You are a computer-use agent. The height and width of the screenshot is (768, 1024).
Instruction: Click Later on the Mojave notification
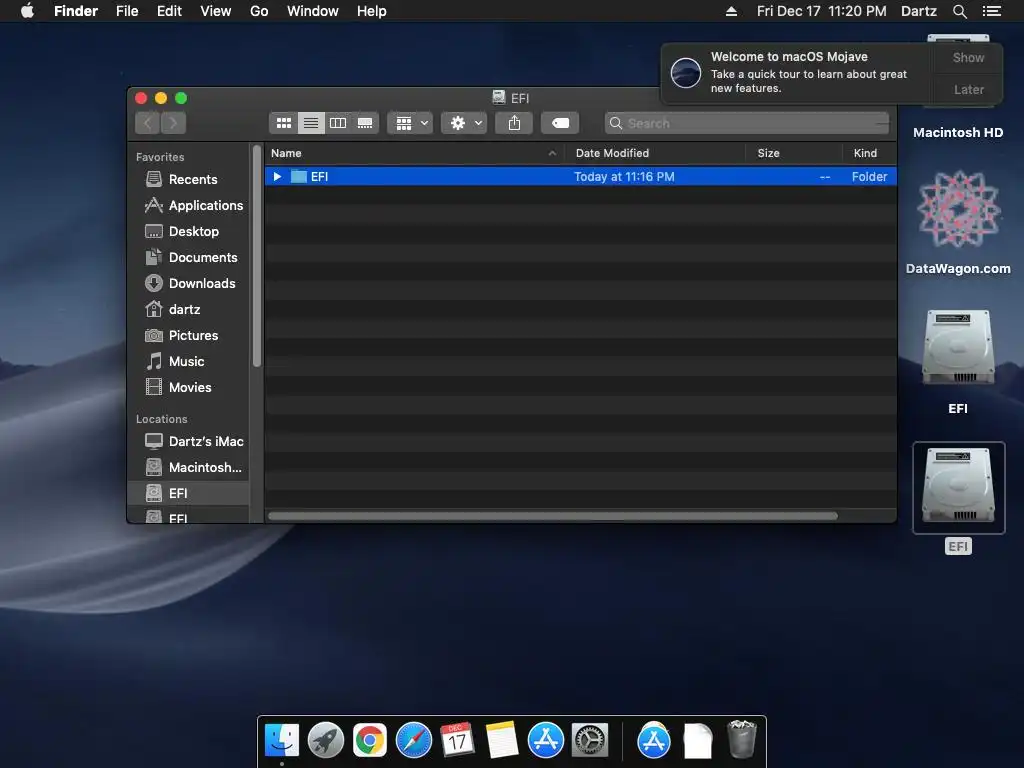pos(968,89)
